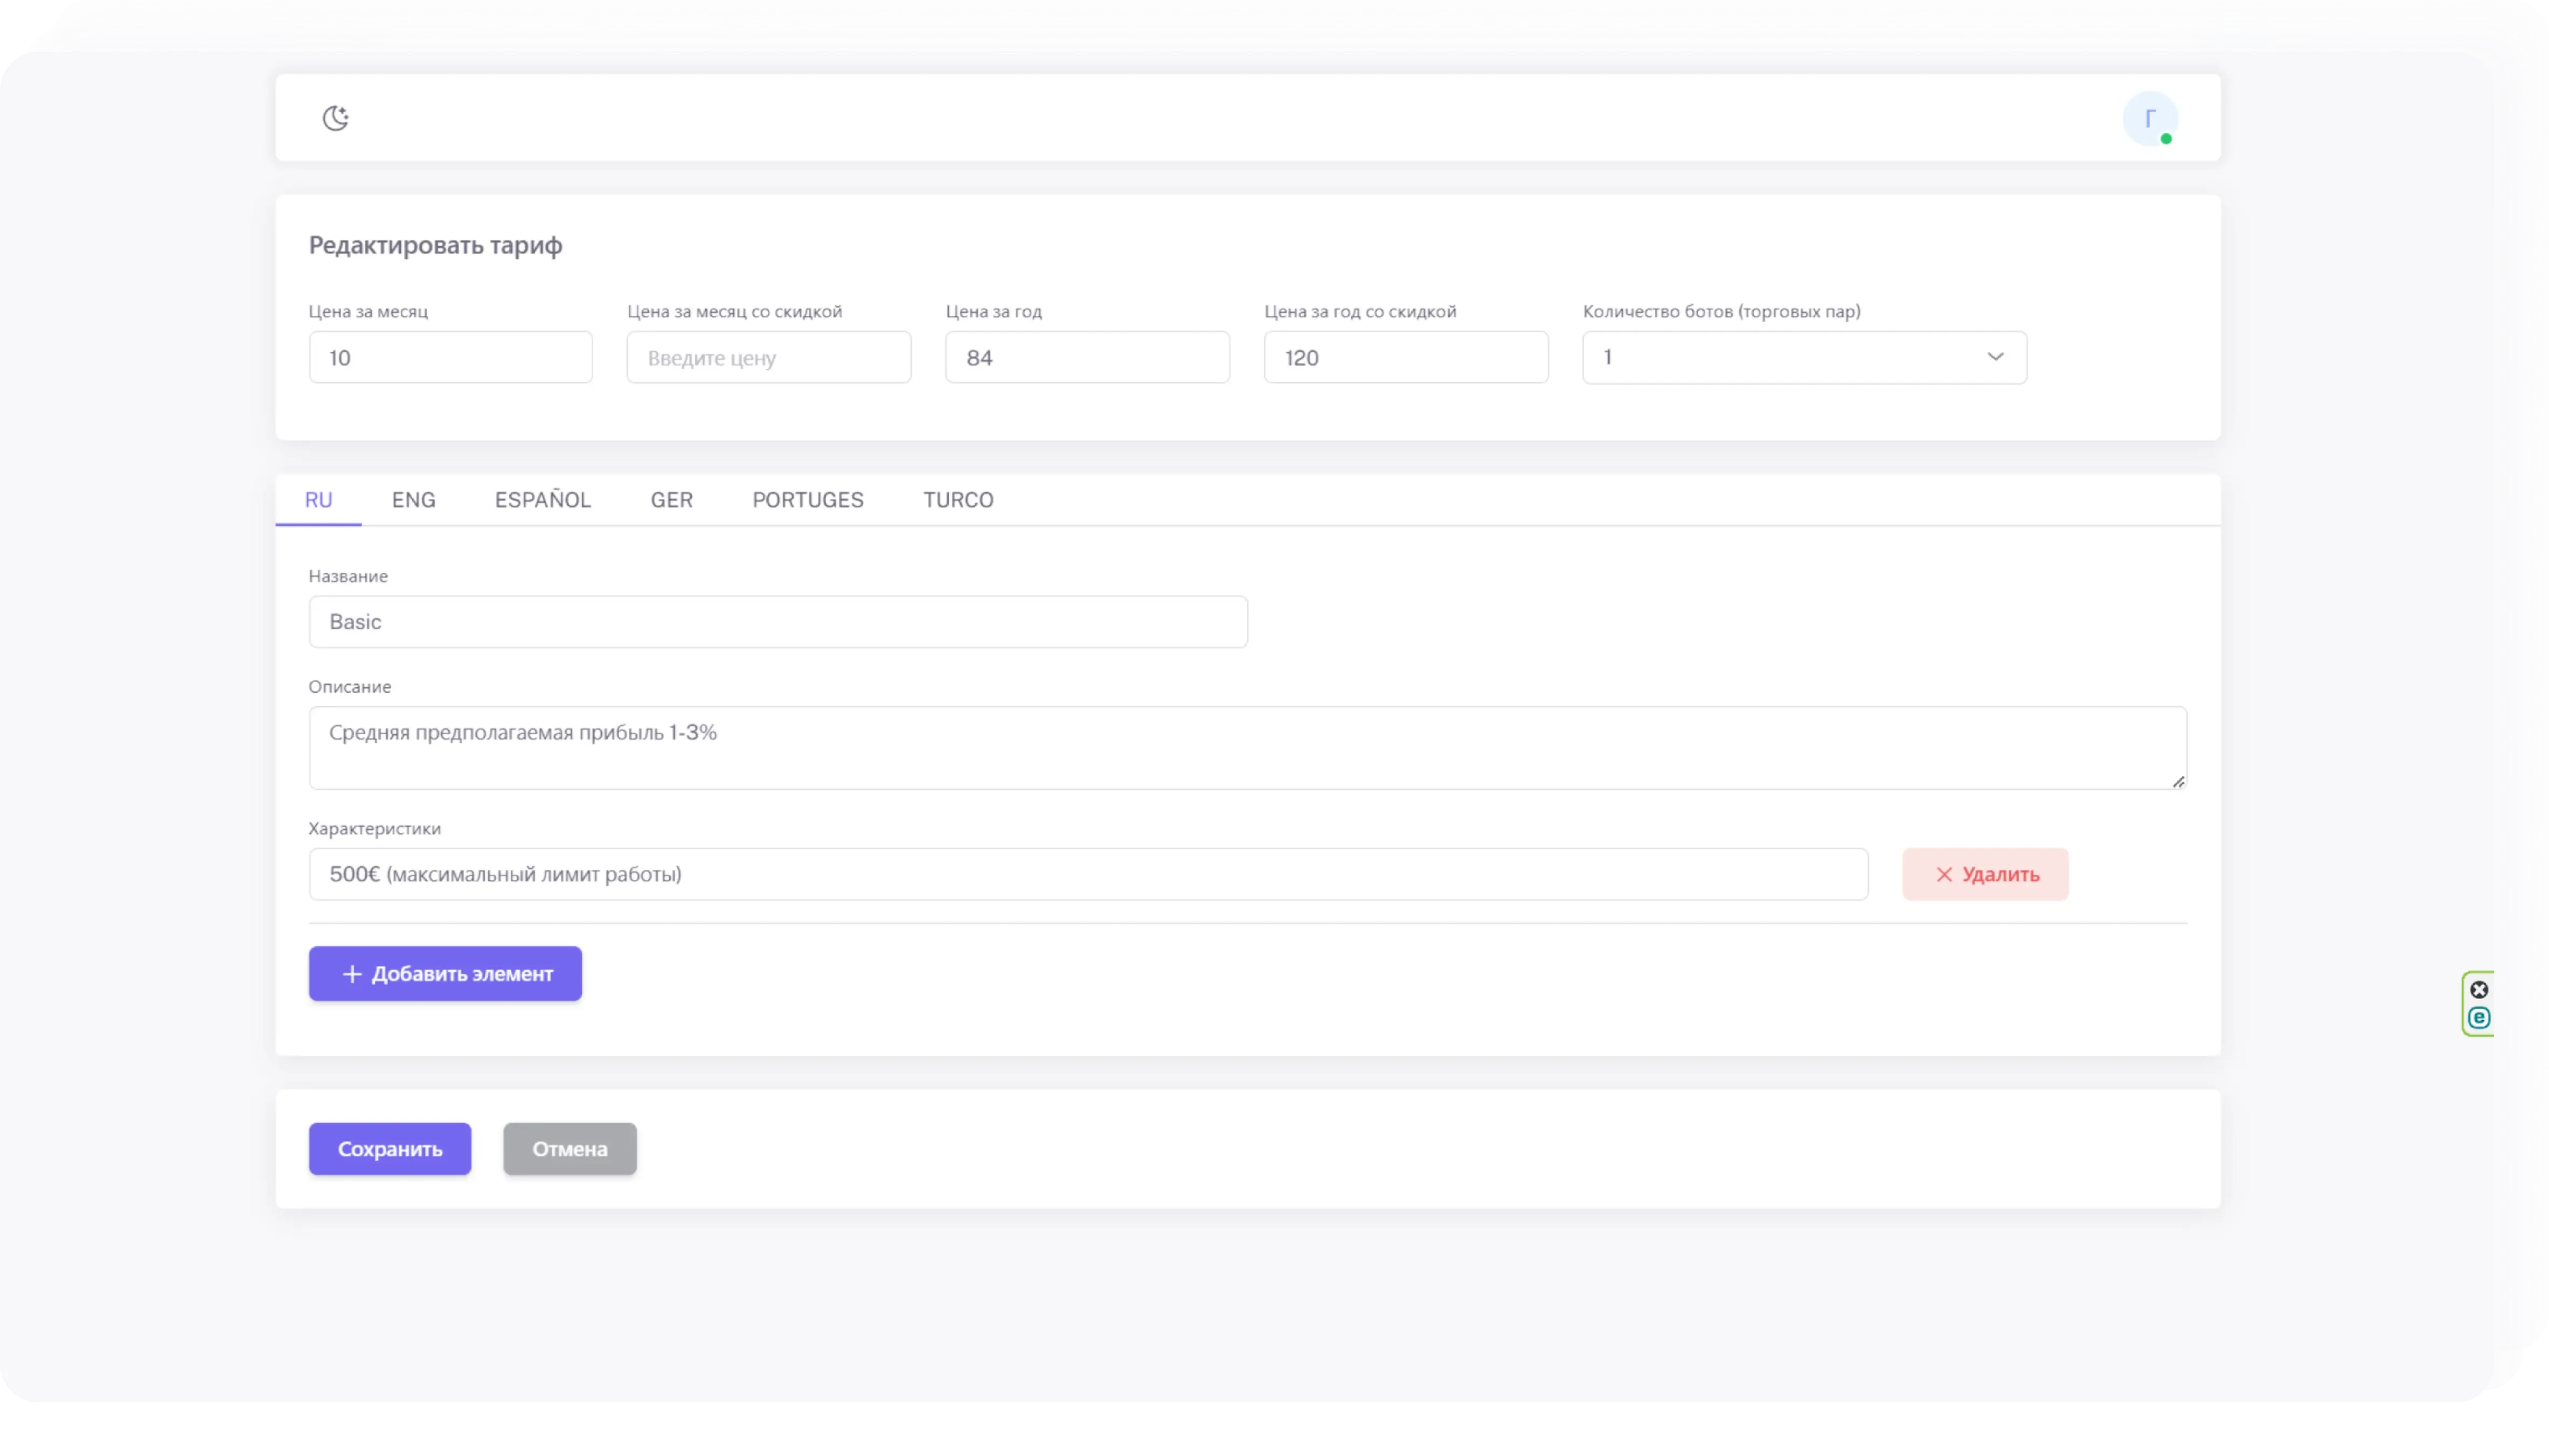
Task: Click the Цена за месяц со скидкой label
Action: click(x=734, y=311)
